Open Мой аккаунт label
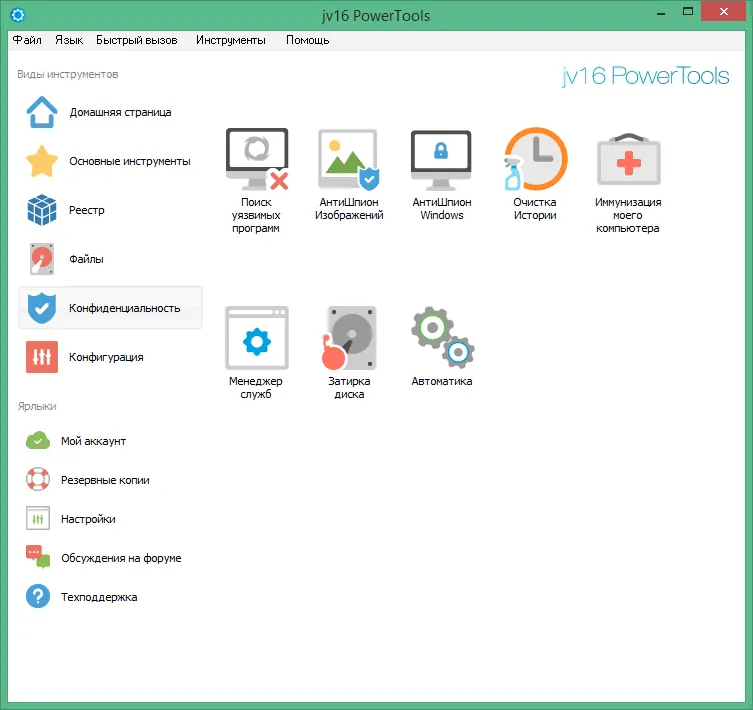 pyautogui.click(x=93, y=441)
